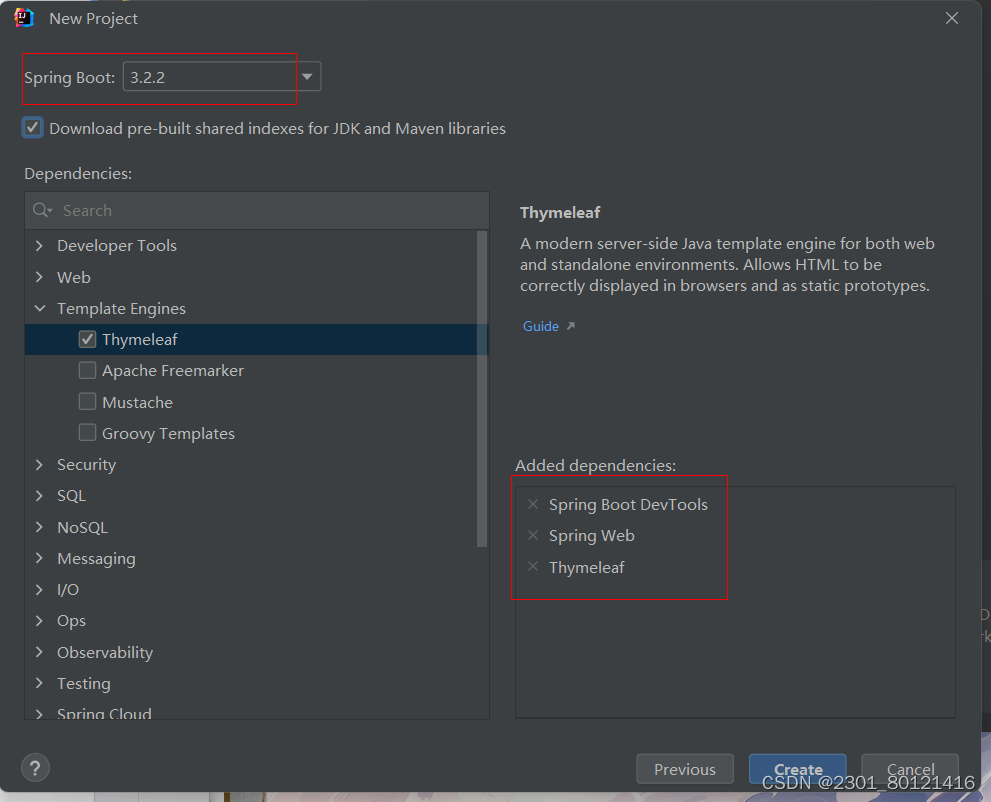Enable the Mustache checkbox
The width and height of the screenshot is (991, 802).
(x=87, y=402)
